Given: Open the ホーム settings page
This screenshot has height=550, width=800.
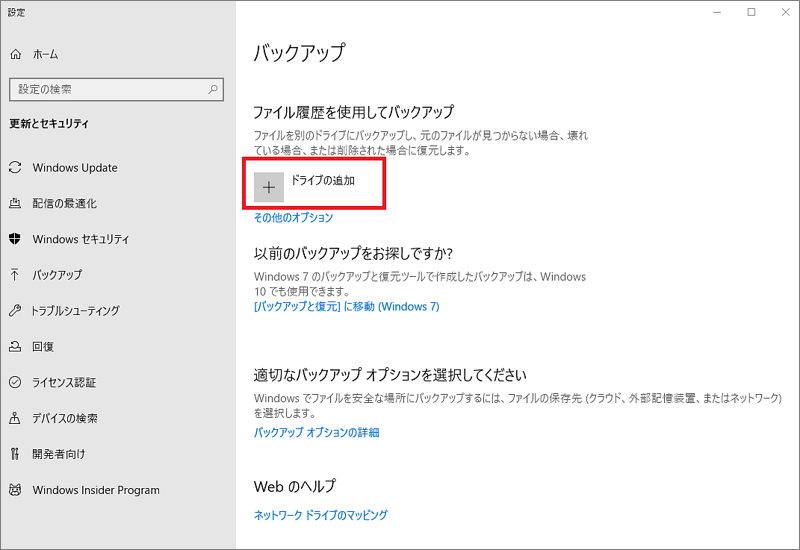Looking at the screenshot, I should [x=45, y=54].
